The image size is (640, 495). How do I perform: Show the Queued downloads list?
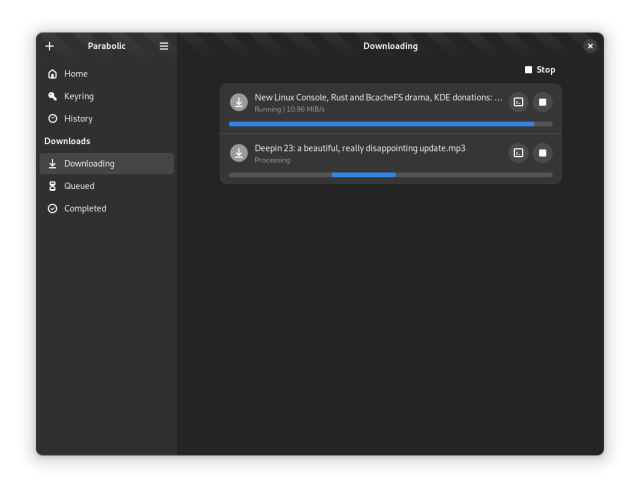click(79, 186)
